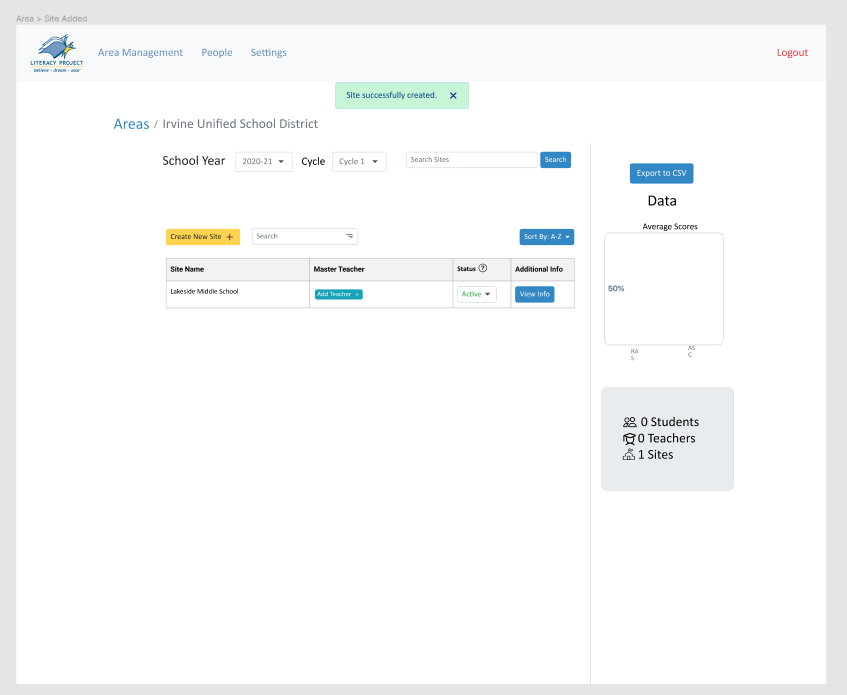The width and height of the screenshot is (847, 695).
Task: Open the Sort By A-Z dropdown
Action: (x=546, y=237)
